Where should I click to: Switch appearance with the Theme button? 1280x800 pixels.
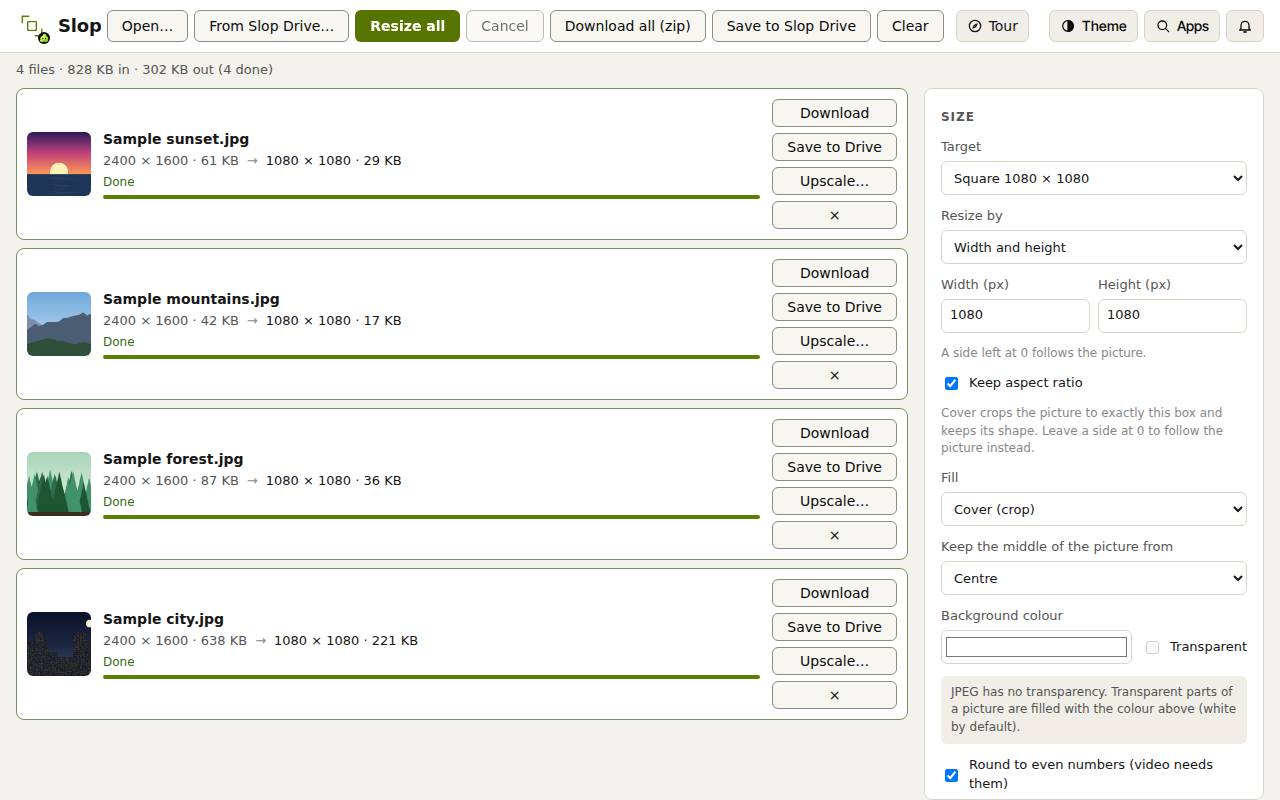(x=1093, y=26)
